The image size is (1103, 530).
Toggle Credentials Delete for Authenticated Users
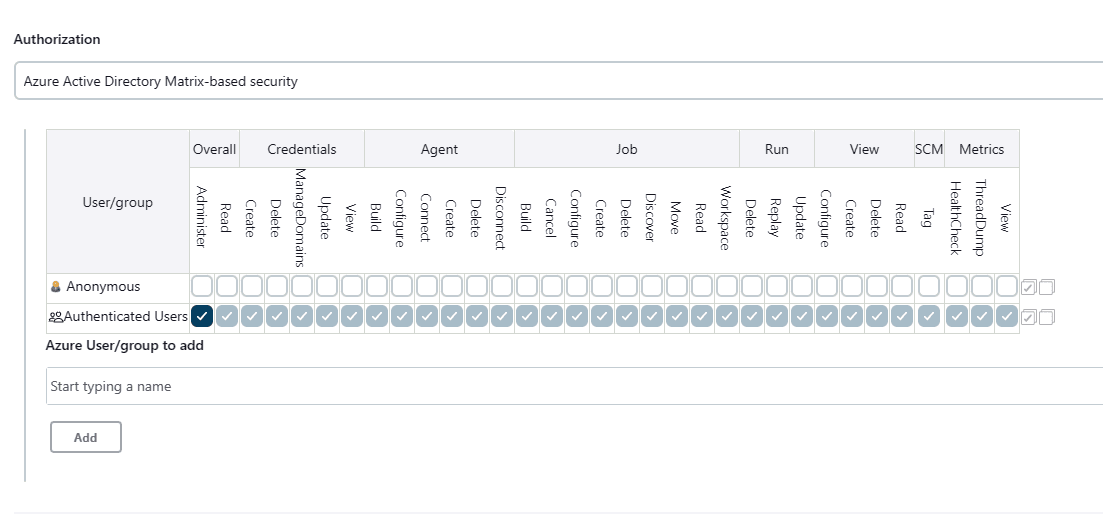[276, 317]
